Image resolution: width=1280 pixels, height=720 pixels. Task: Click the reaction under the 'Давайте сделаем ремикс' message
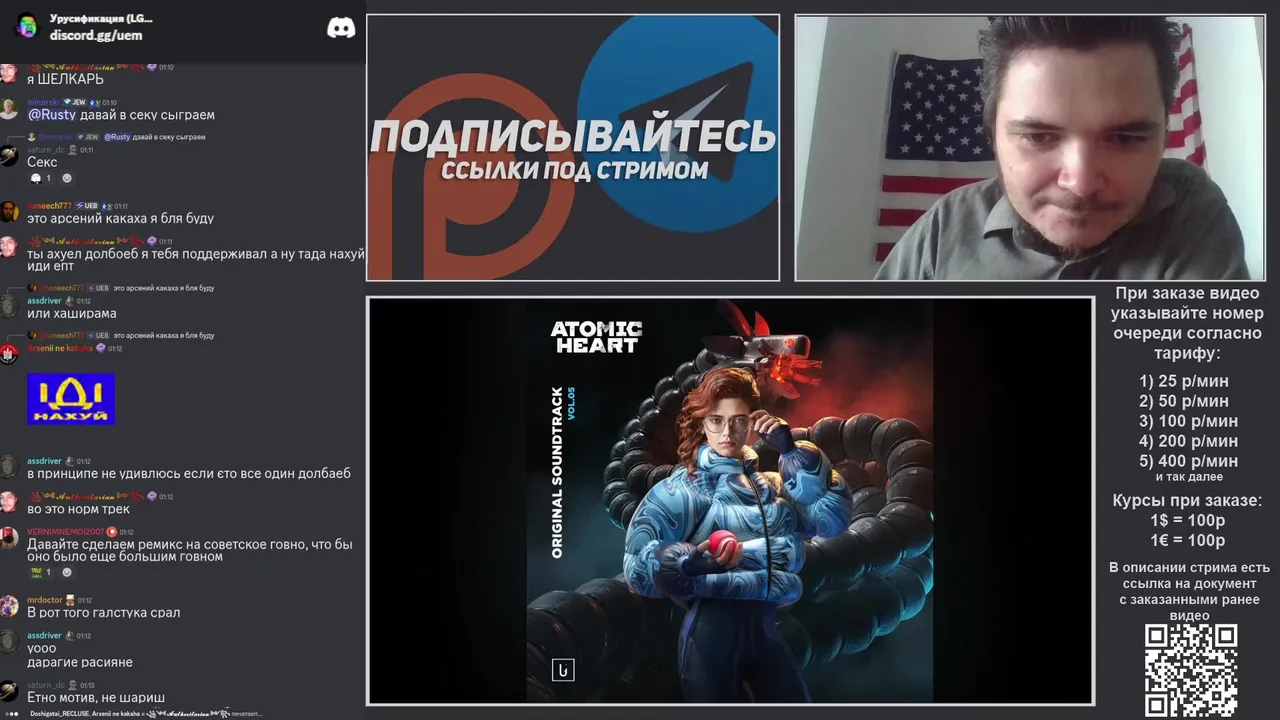coord(41,572)
